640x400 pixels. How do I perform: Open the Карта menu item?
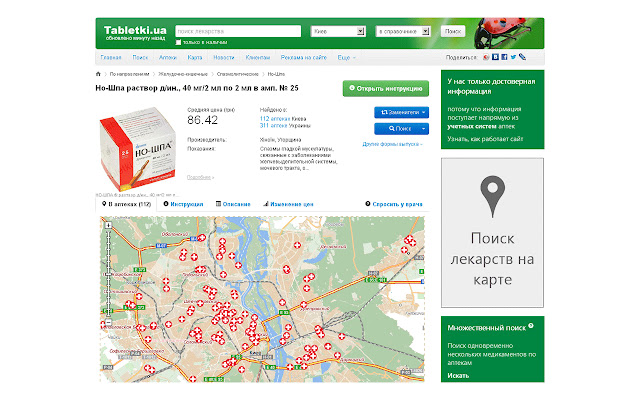tap(195, 58)
